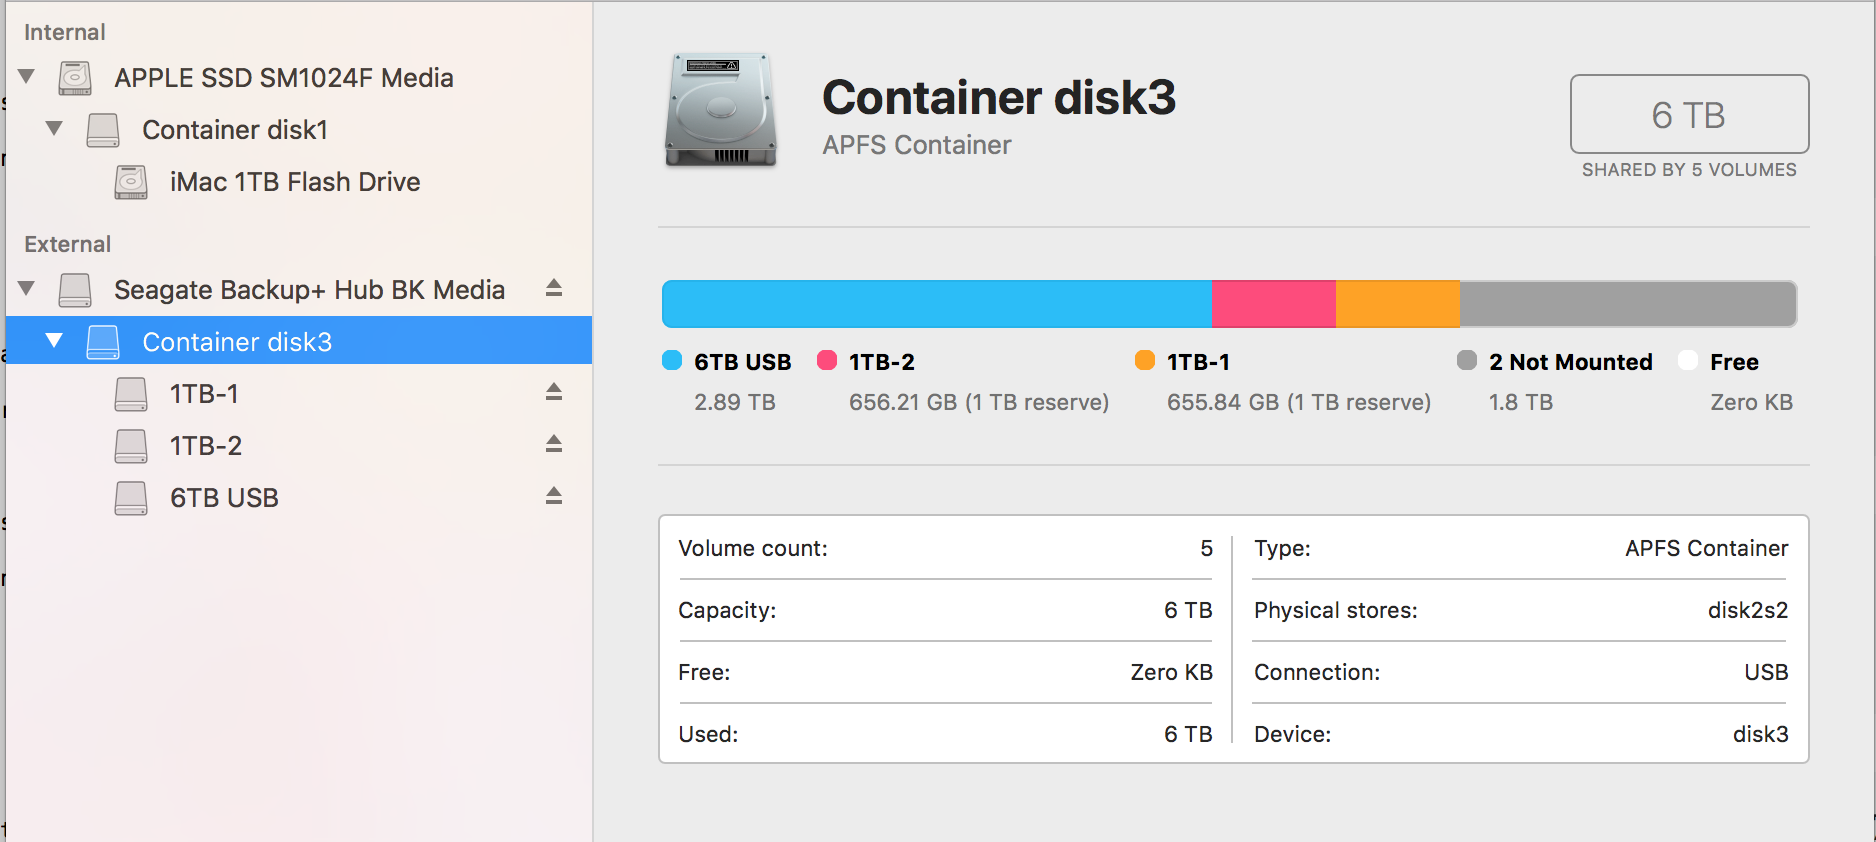
Task: Click the orange 1TB-1 legend dot
Action: point(1145,361)
